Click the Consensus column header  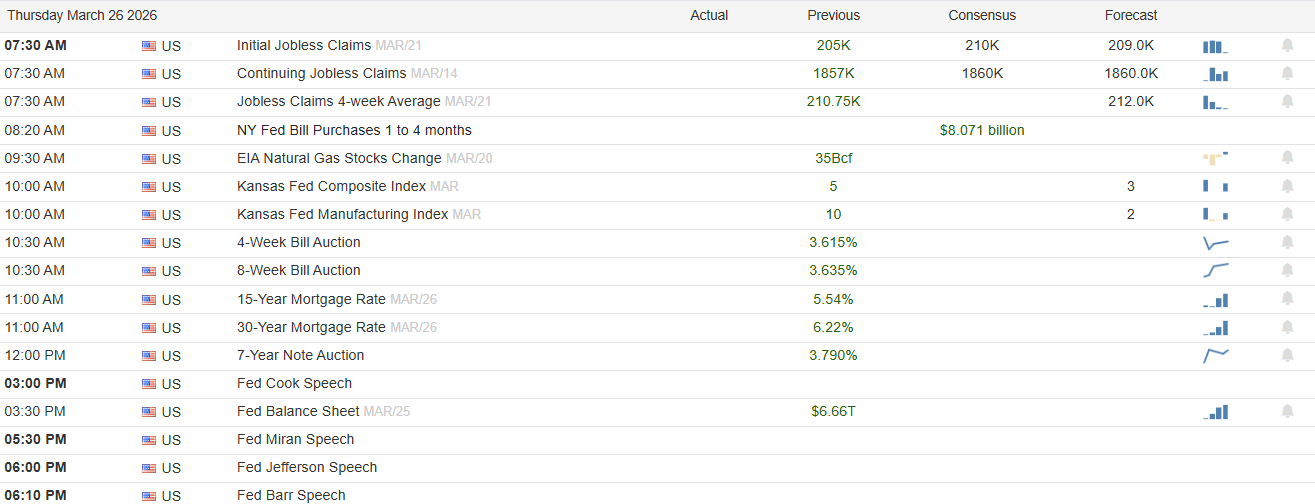pos(982,15)
